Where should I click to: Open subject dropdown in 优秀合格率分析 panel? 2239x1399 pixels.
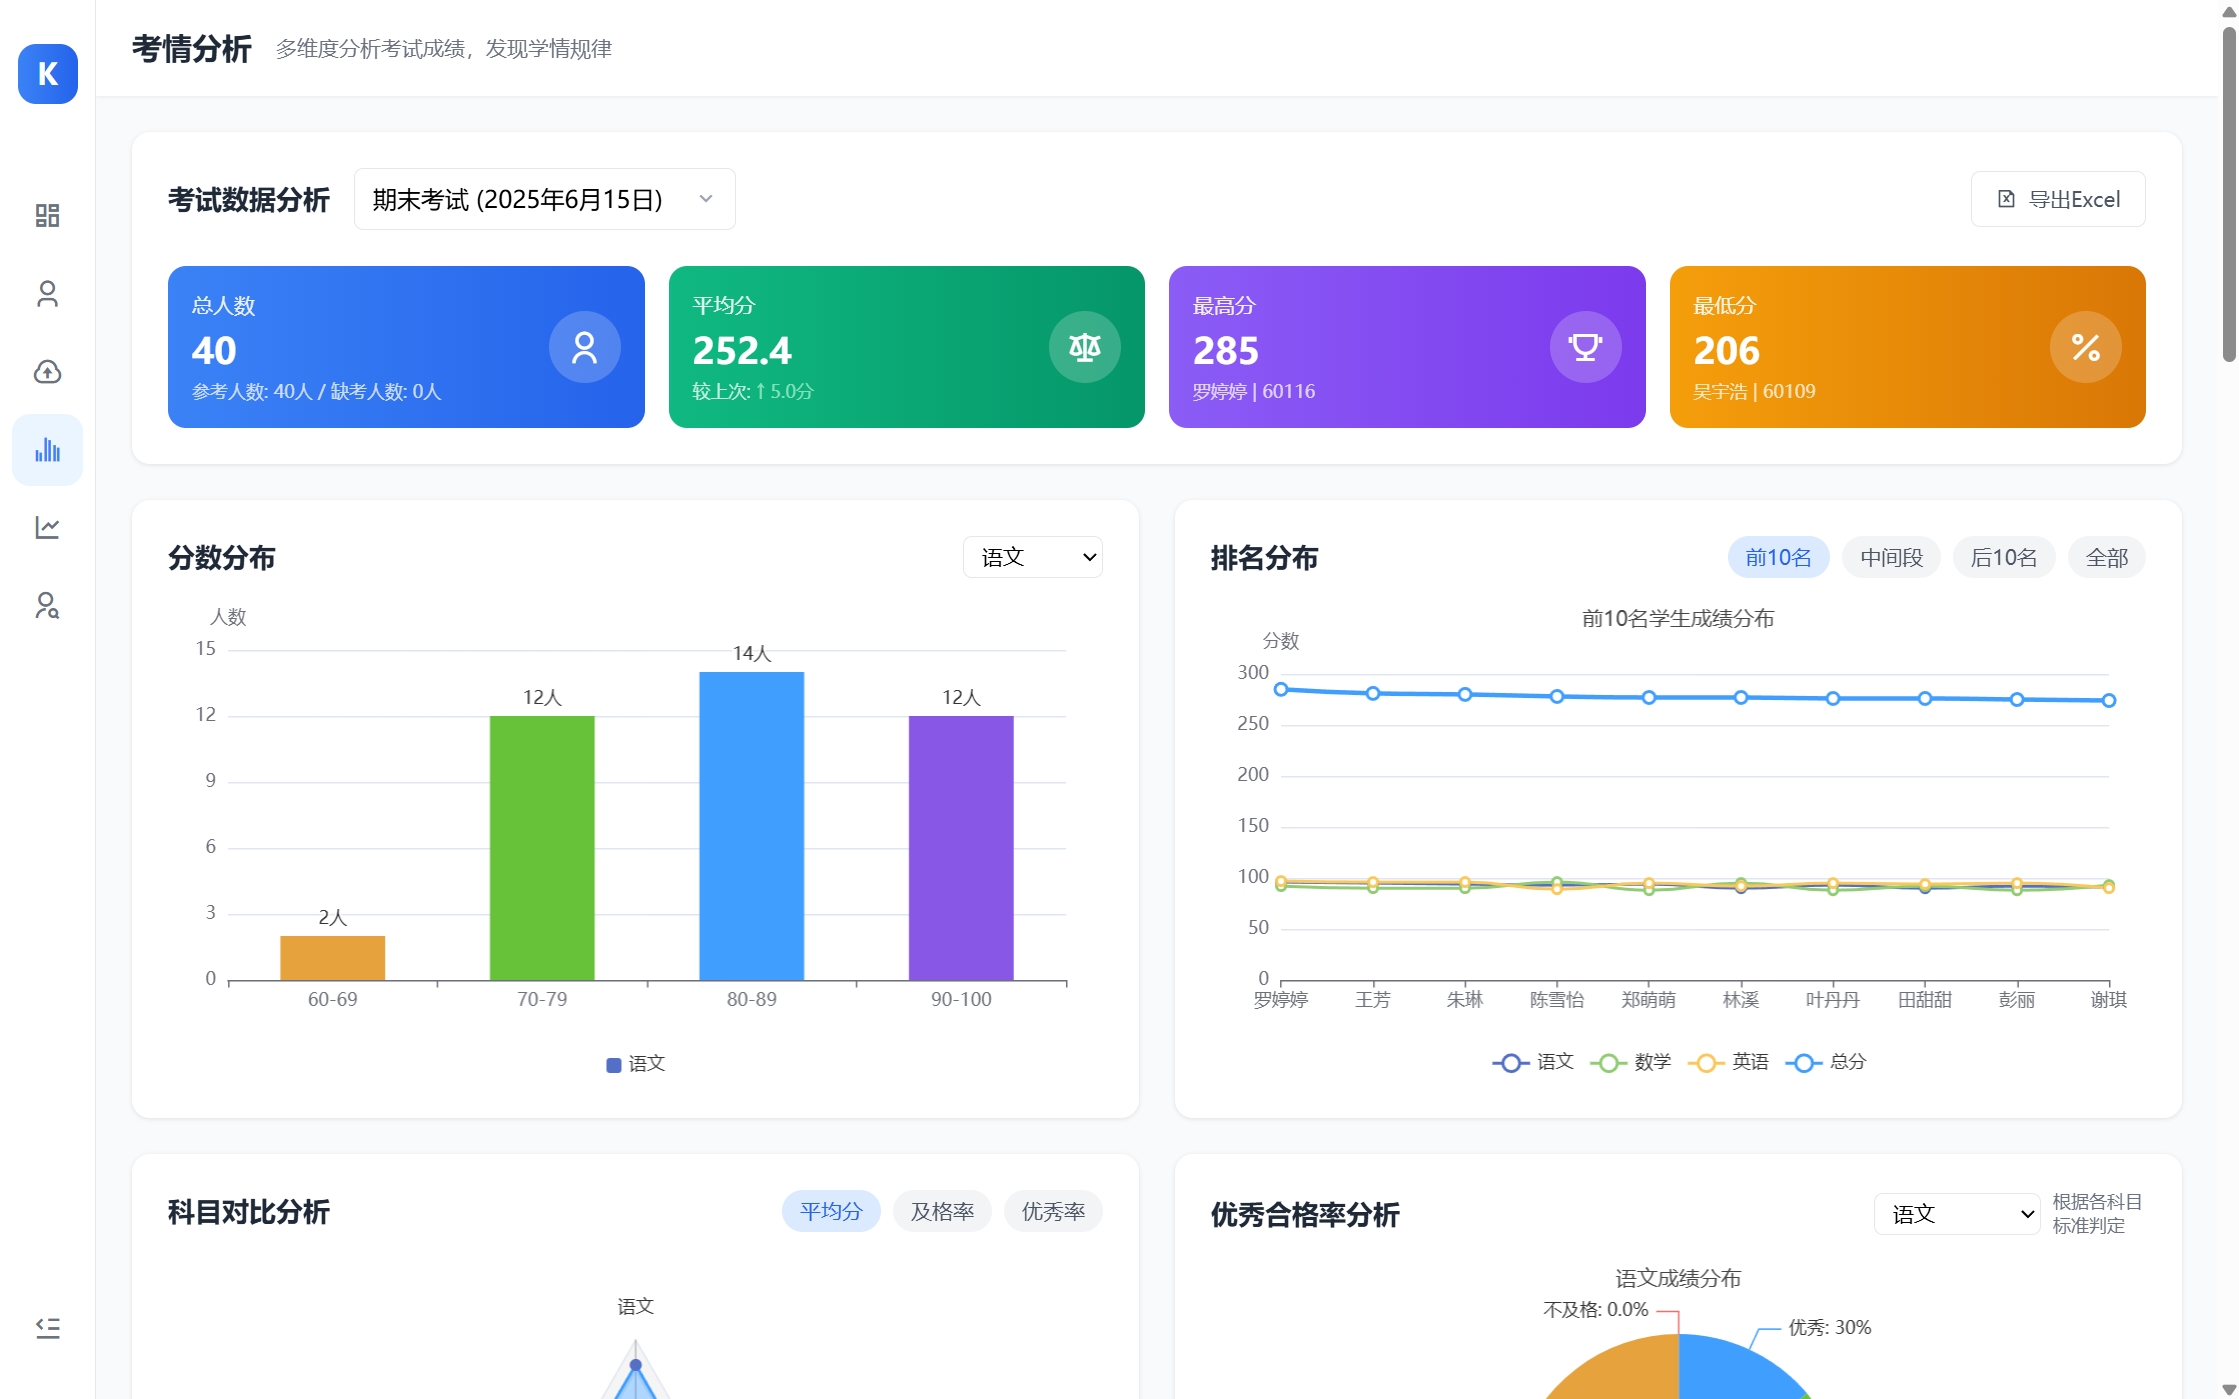point(1956,1214)
